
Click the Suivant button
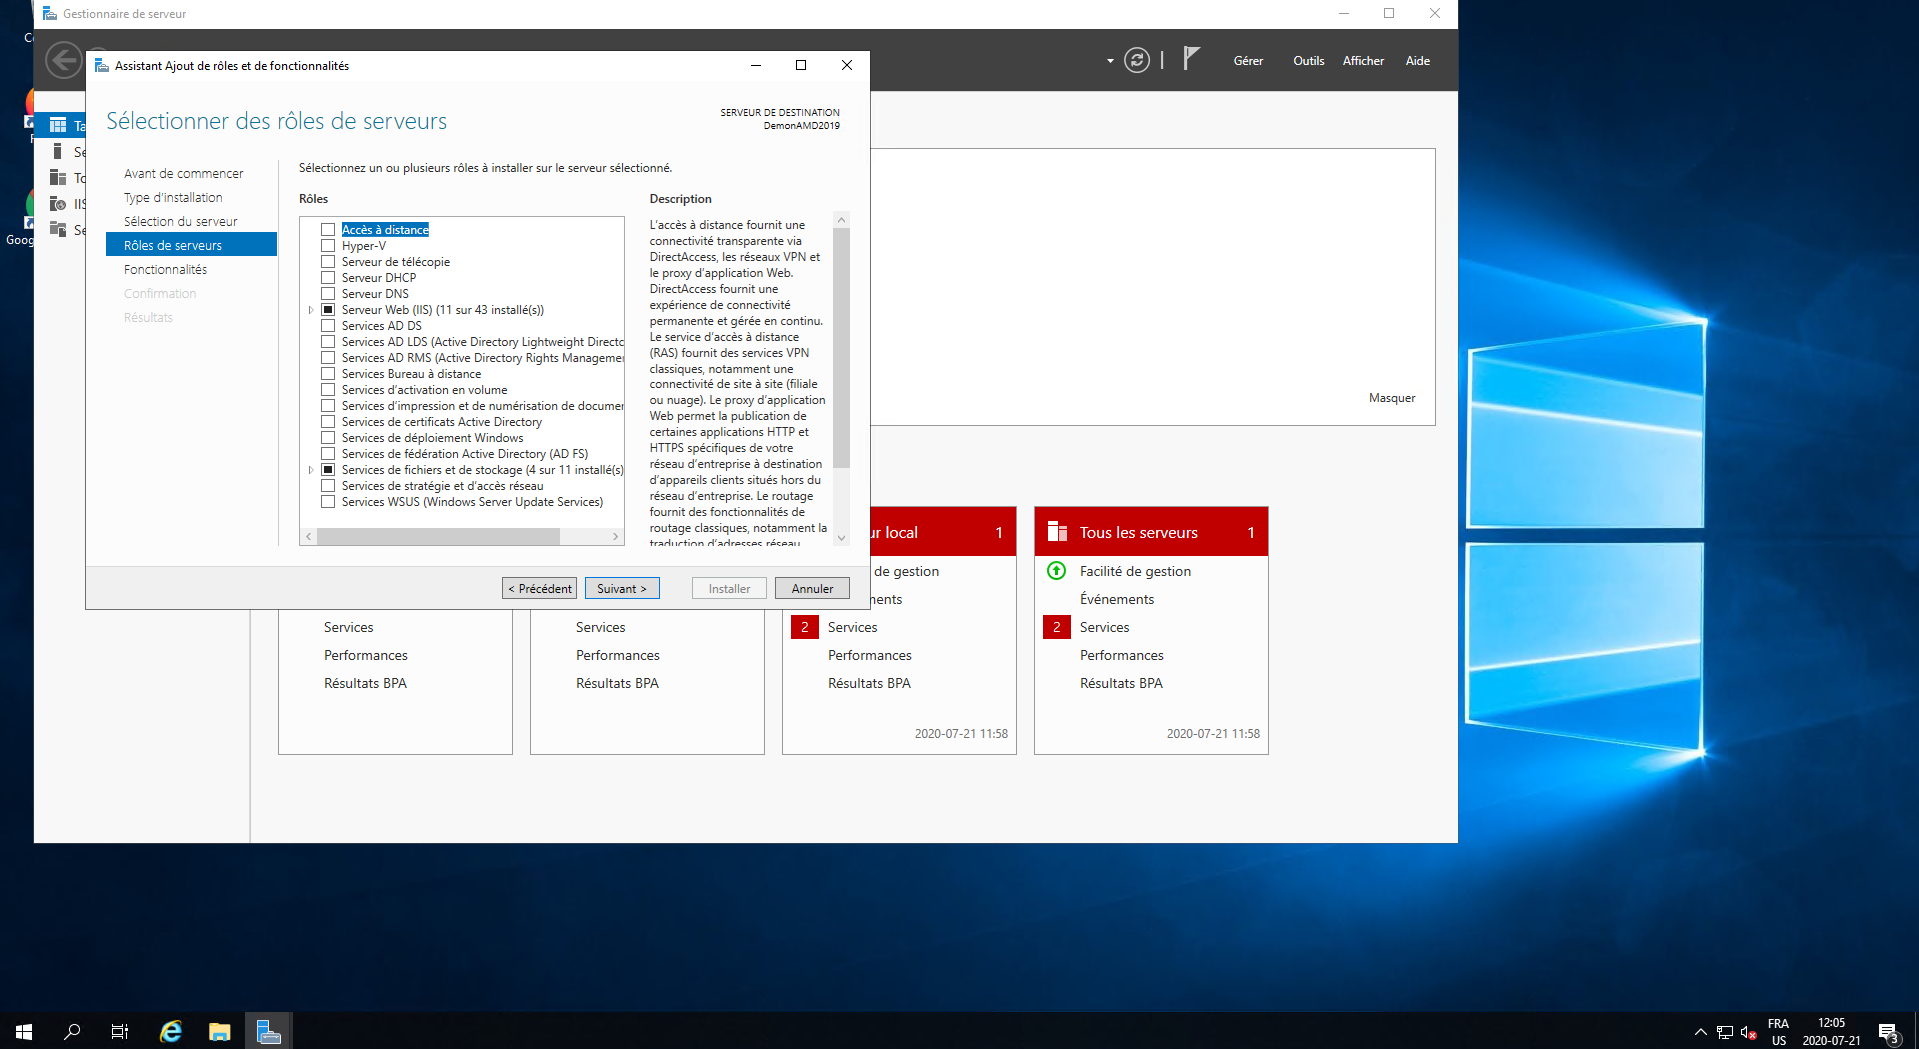coord(622,589)
